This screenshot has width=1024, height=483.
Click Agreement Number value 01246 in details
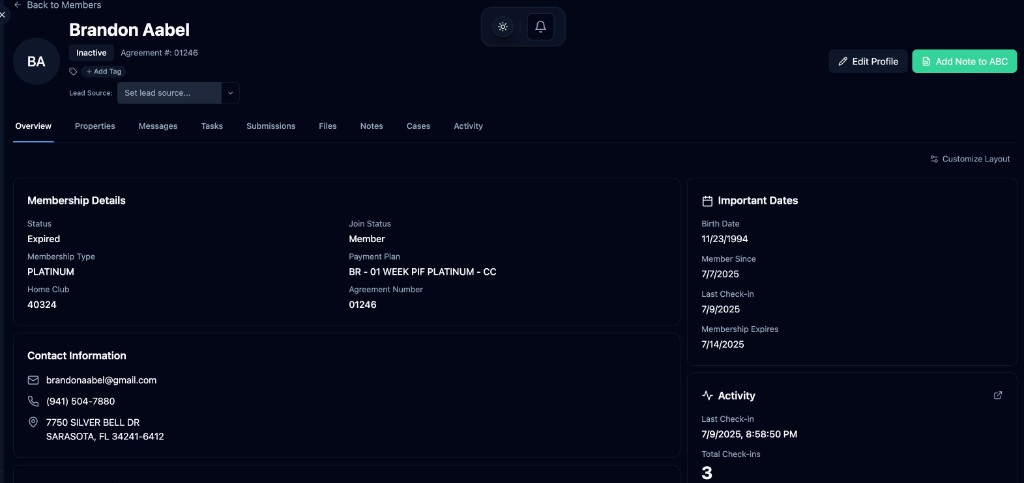pyautogui.click(x=362, y=304)
